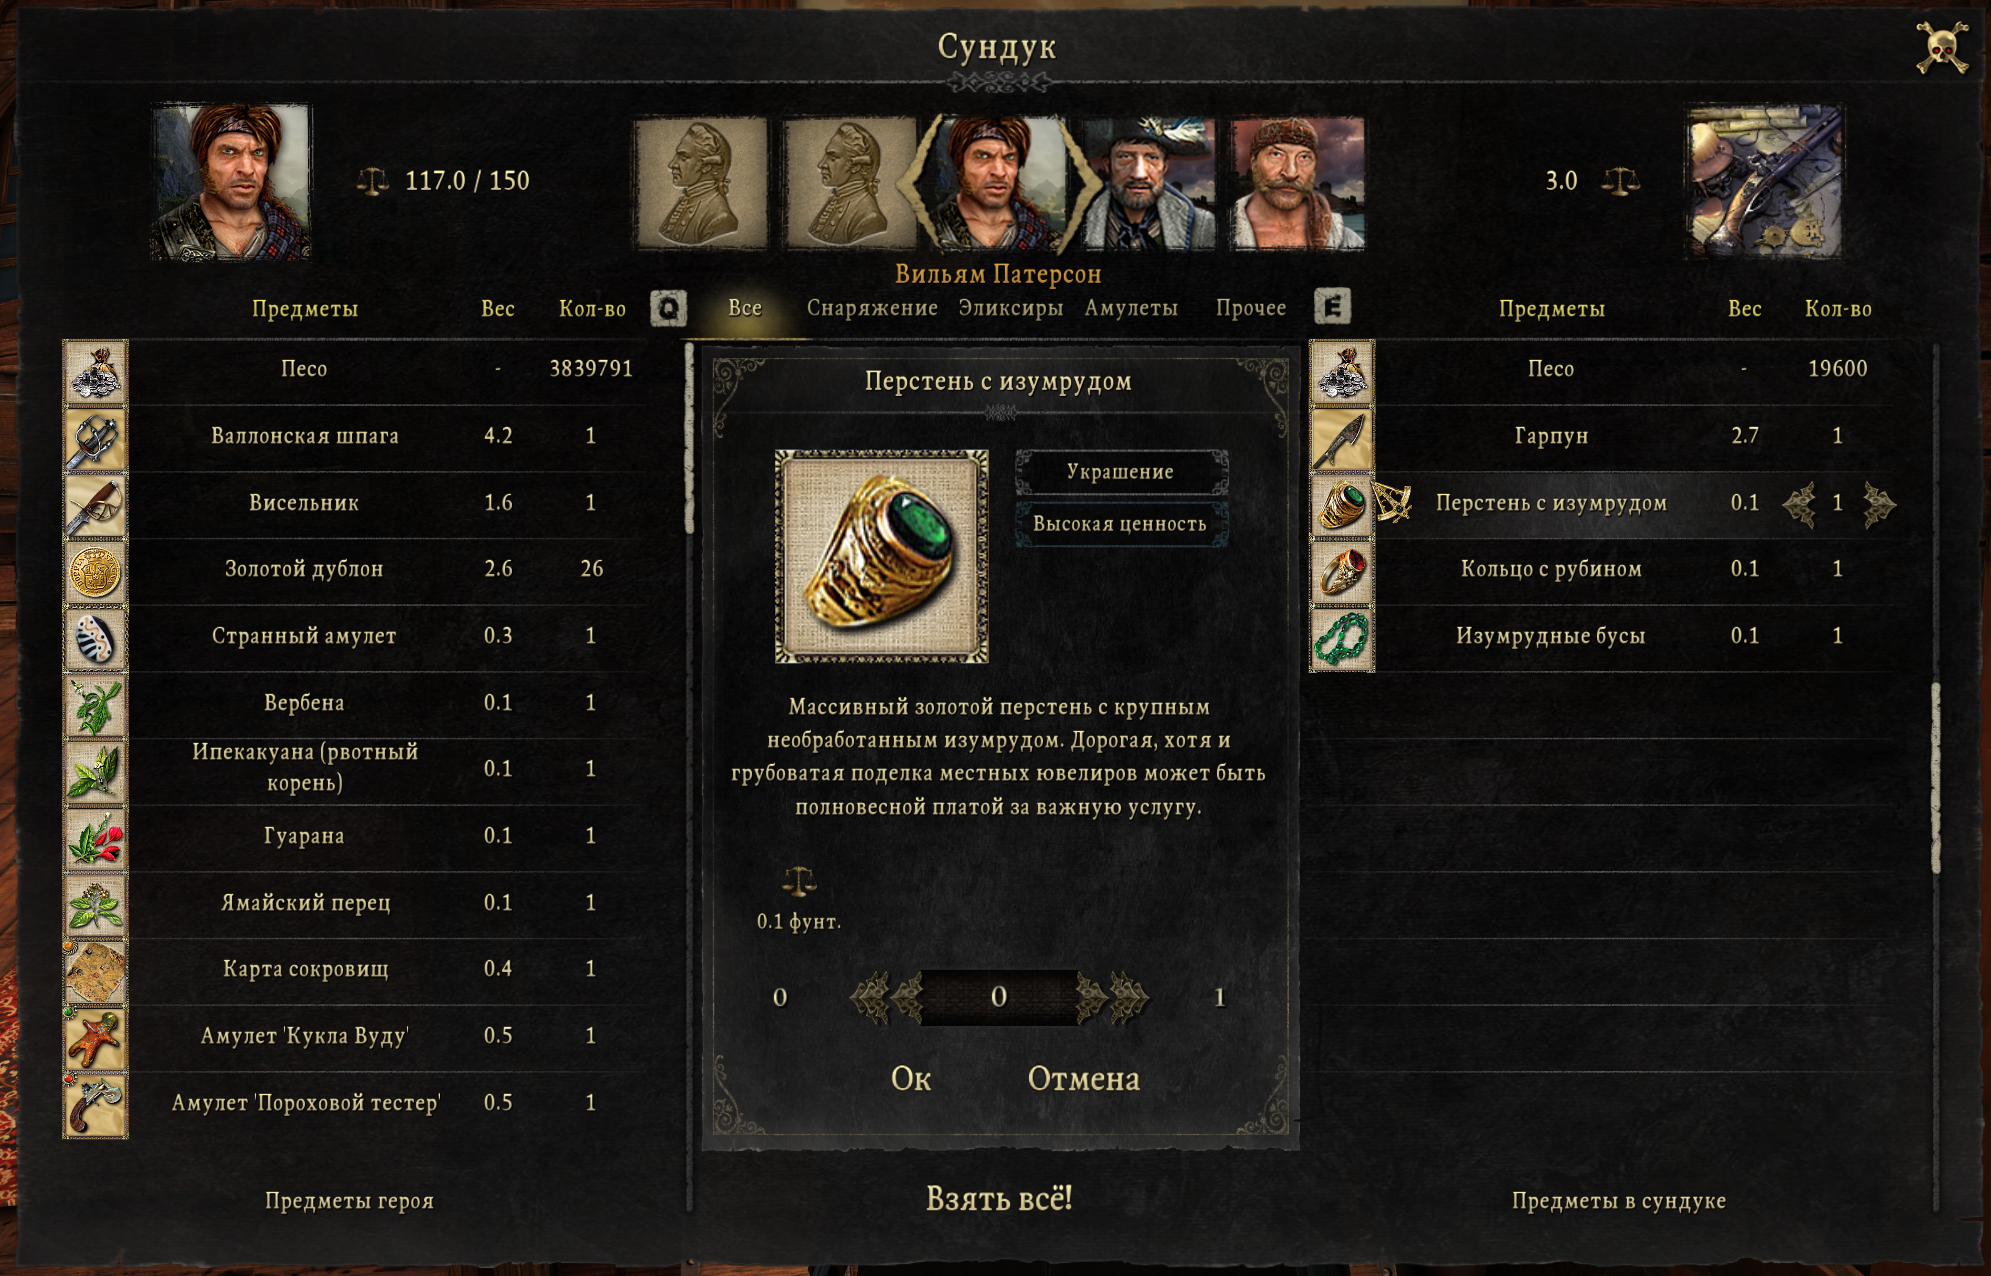Select the treasure map icon
Image resolution: width=1991 pixels, height=1276 pixels.
96,971
